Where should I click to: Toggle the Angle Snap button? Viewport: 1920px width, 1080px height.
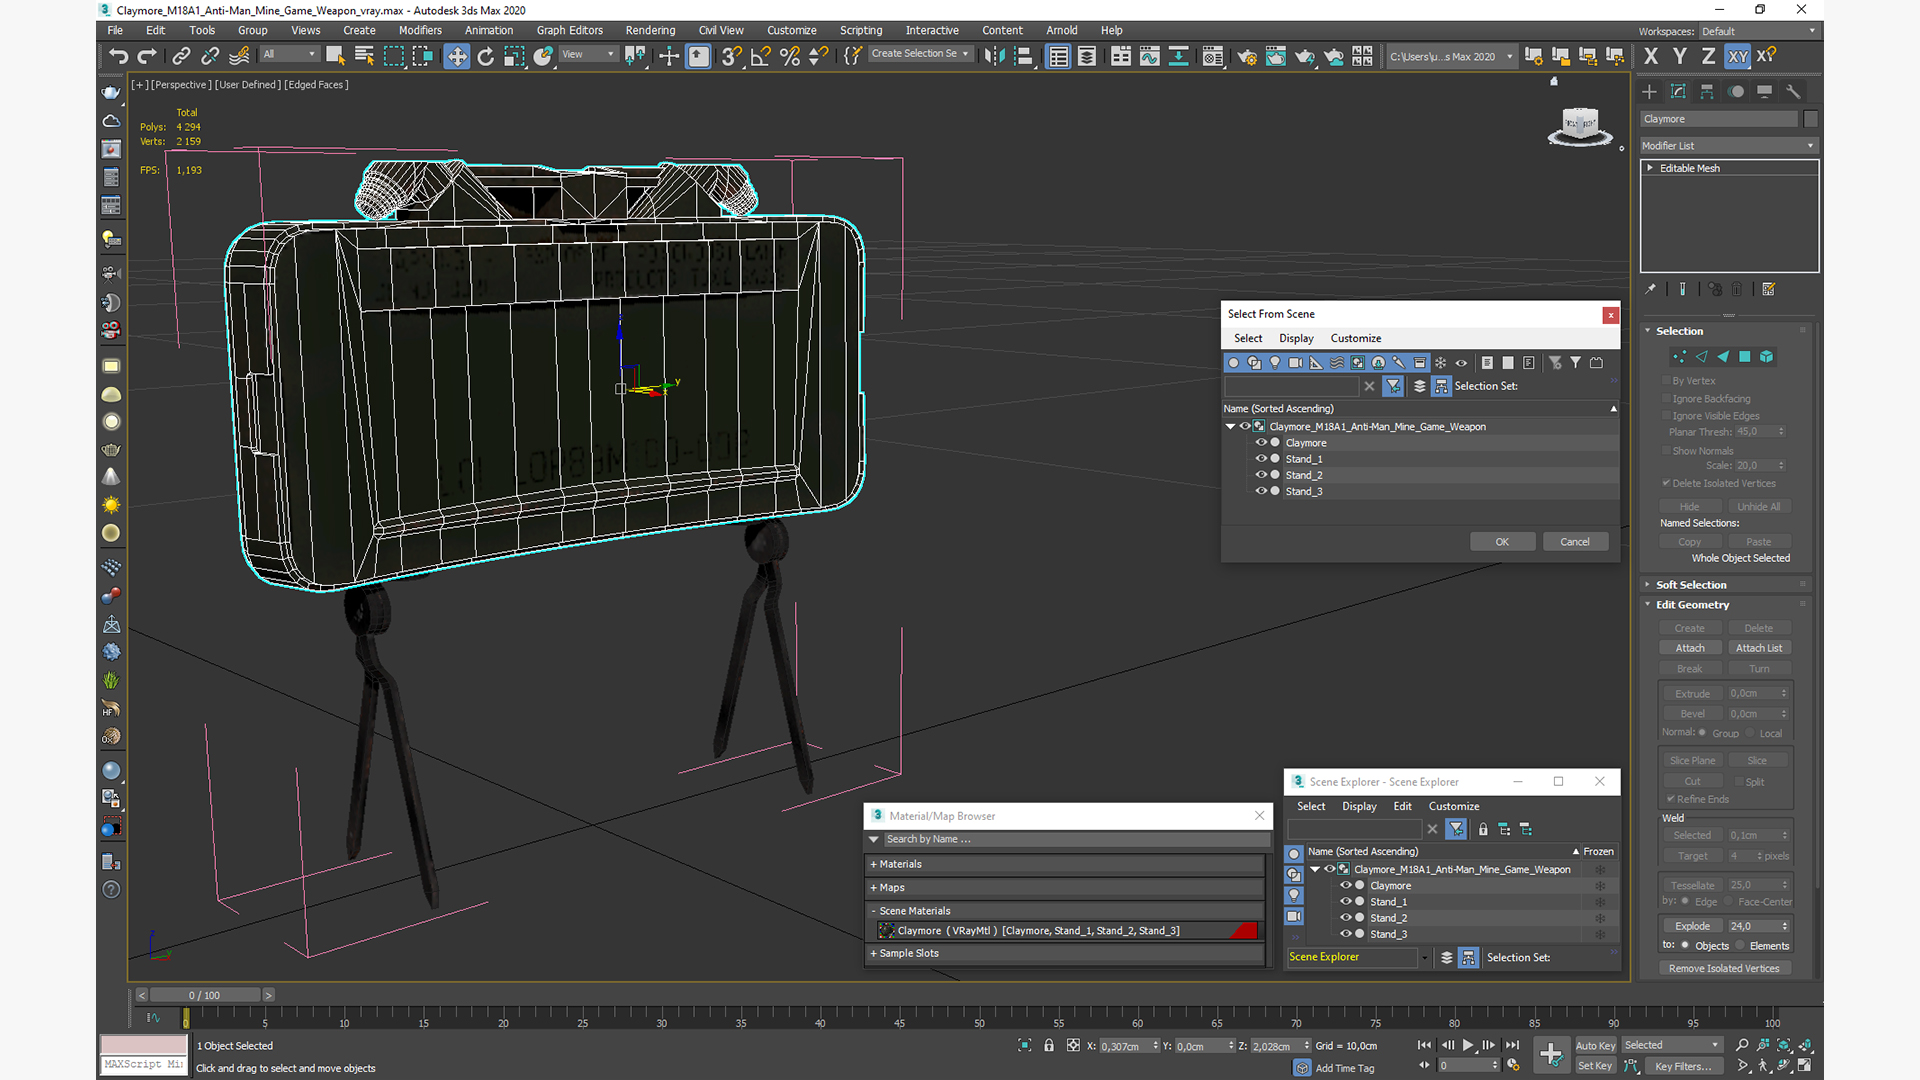[x=761, y=57]
